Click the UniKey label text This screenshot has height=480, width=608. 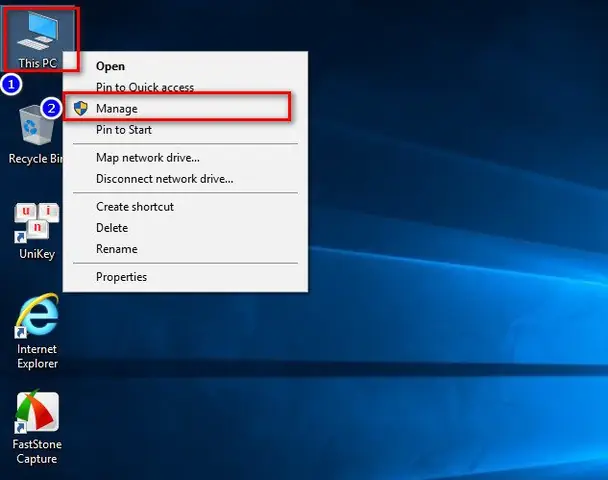click(37, 254)
